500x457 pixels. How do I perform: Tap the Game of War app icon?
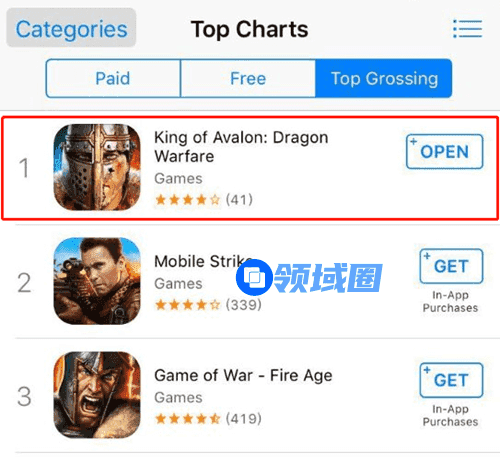tap(97, 395)
